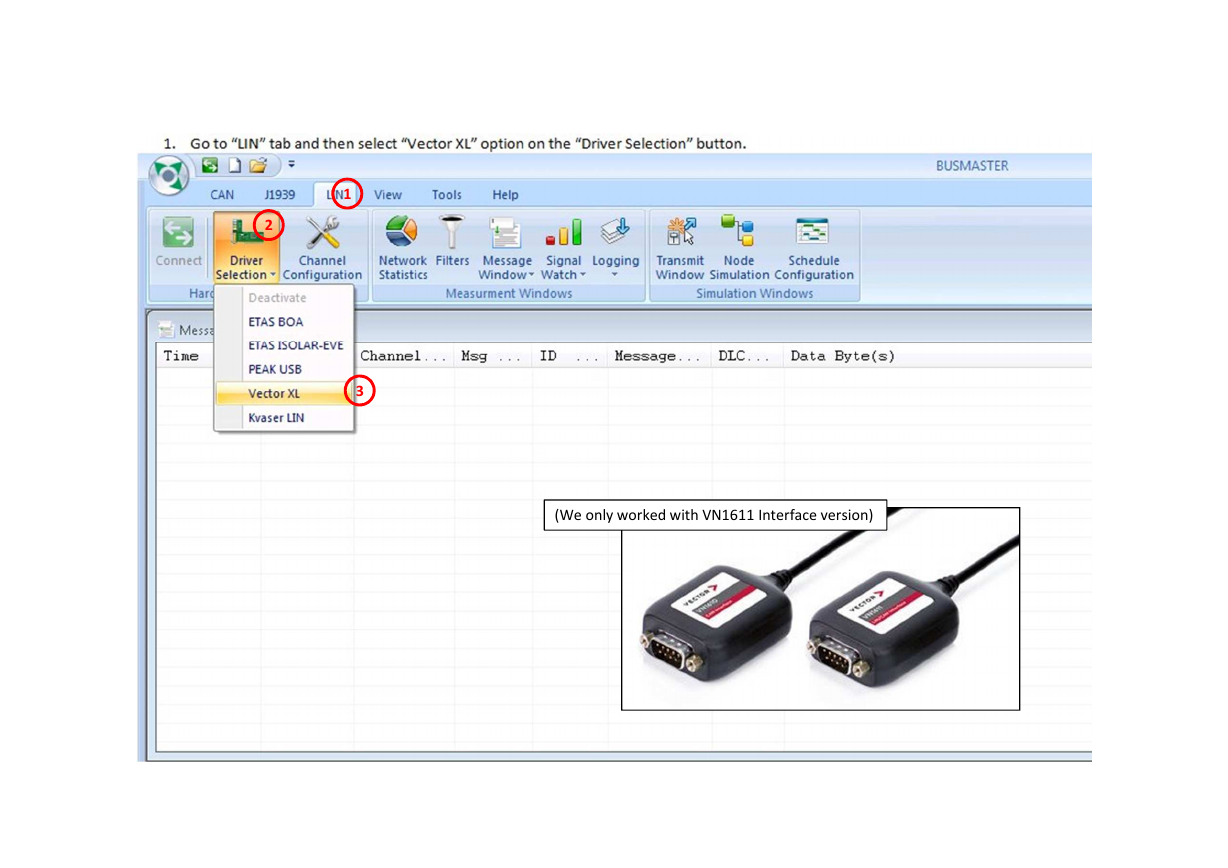Open Channel Configuration wrench icon
The width and height of the screenshot is (1228, 868).
322,232
